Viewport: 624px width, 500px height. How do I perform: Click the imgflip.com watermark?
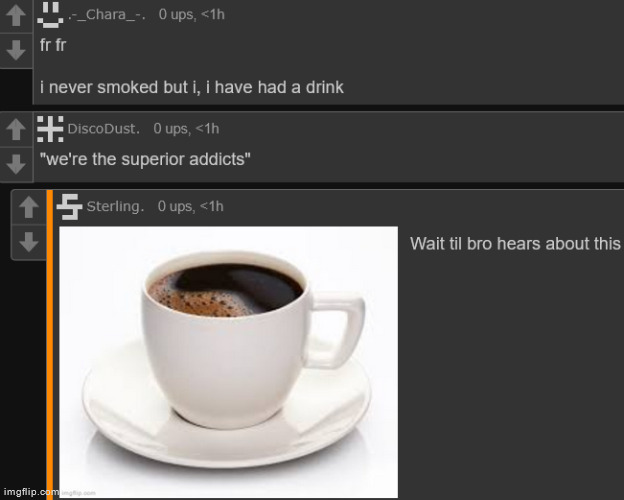(x=30, y=492)
